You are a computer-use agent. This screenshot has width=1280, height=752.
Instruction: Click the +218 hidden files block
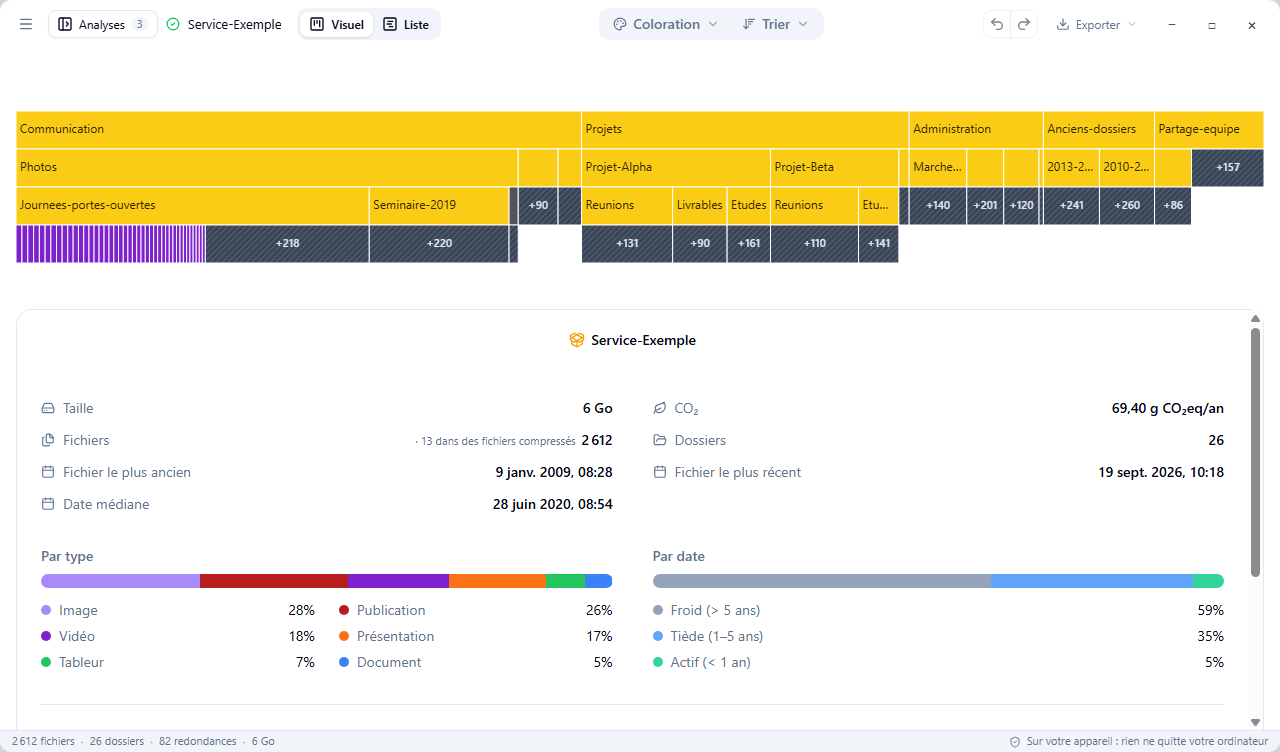[288, 243]
